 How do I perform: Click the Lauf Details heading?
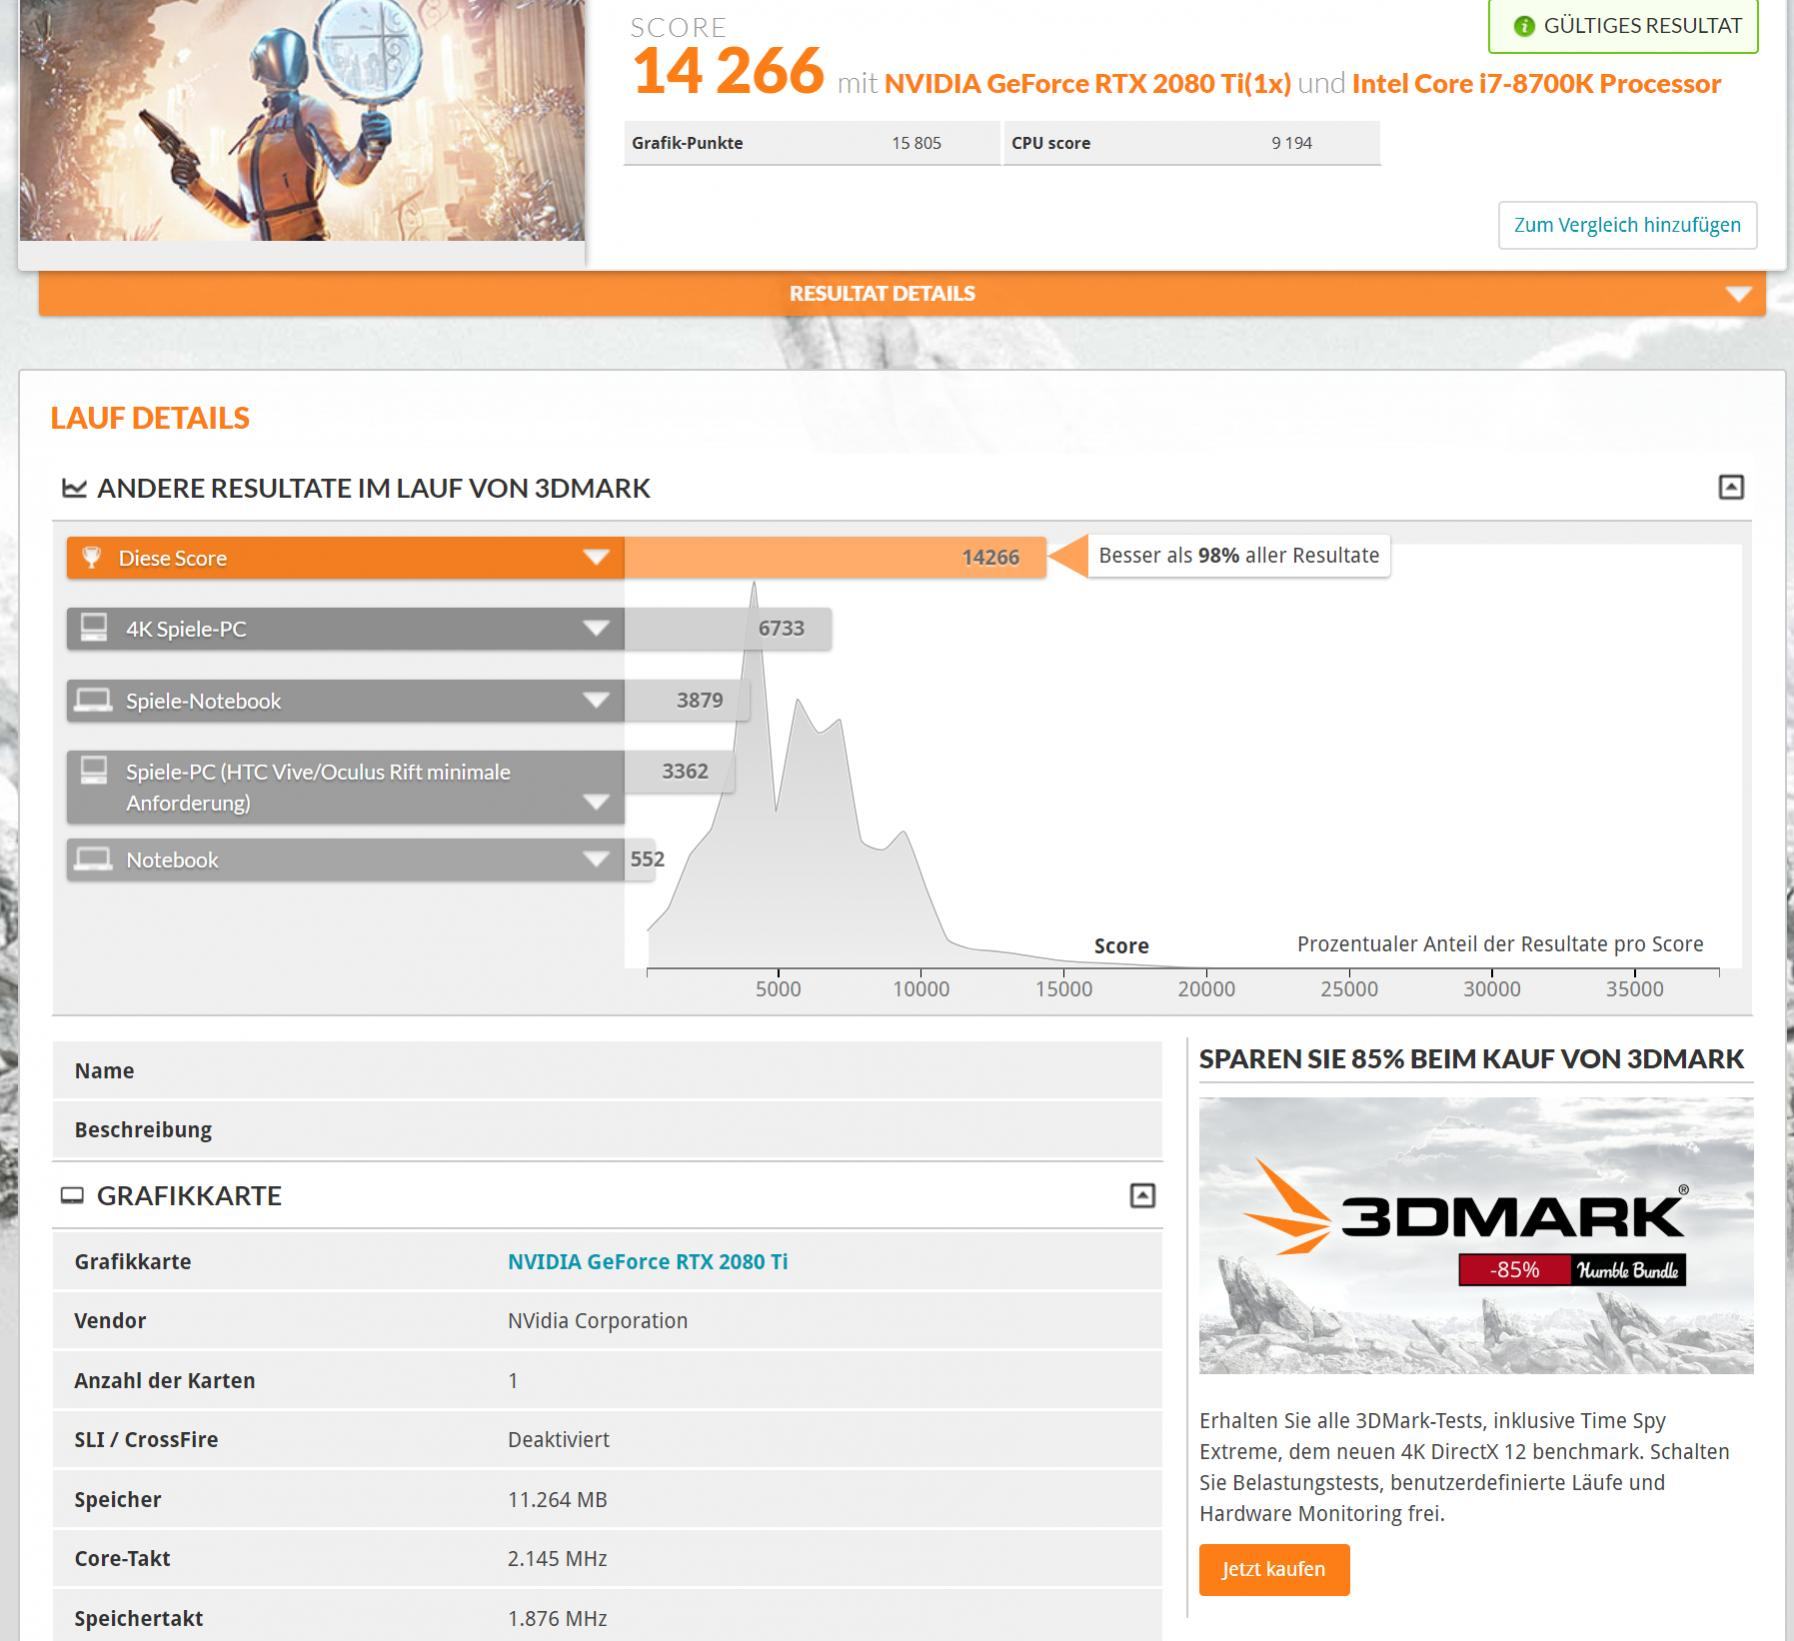coord(150,417)
